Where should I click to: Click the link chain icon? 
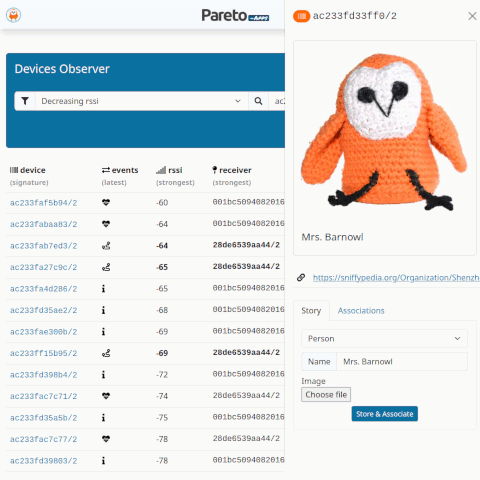[x=301, y=277]
